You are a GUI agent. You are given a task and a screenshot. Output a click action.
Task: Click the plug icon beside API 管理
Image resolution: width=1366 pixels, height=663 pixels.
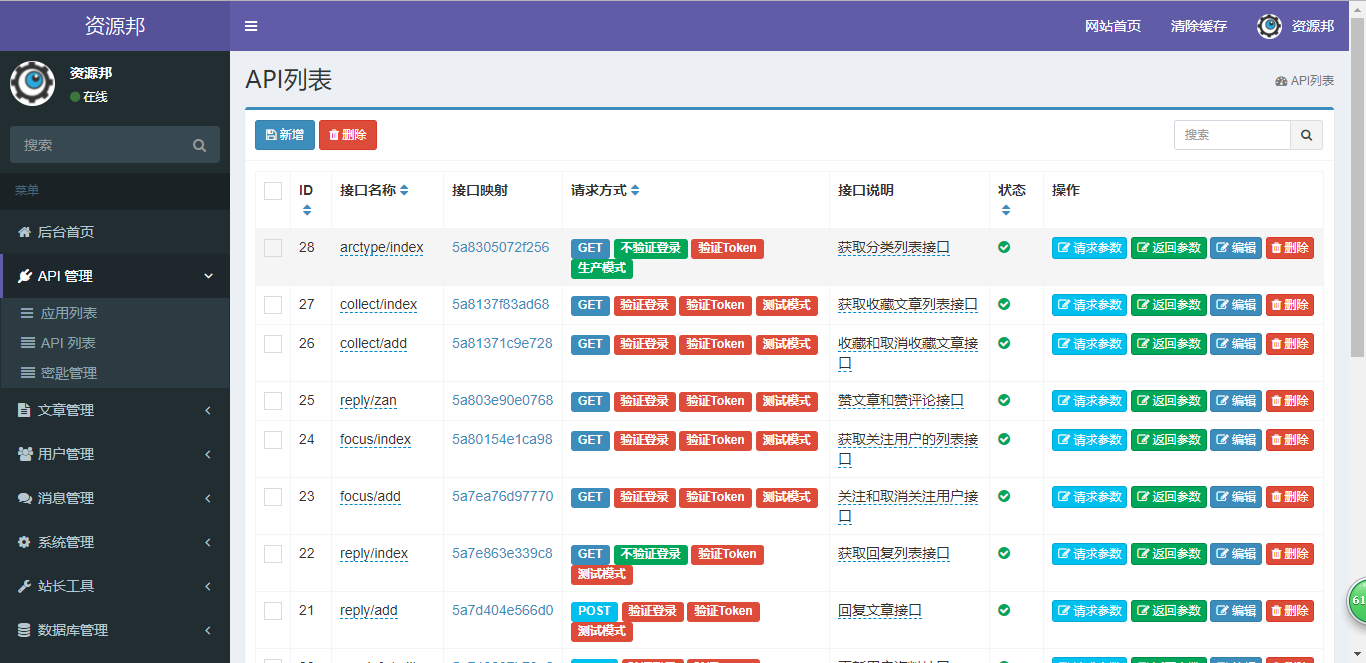pyautogui.click(x=25, y=276)
